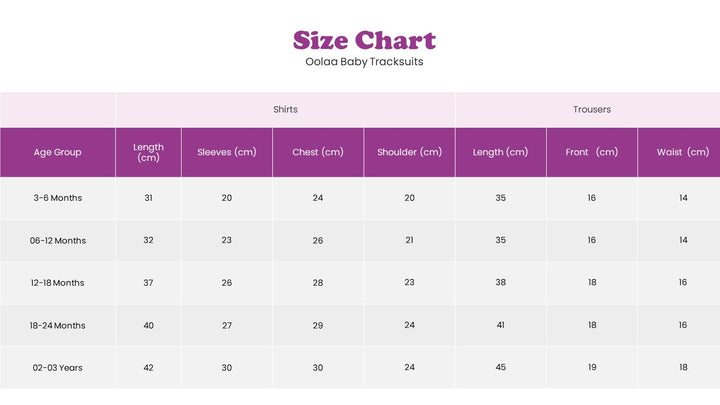Select the 12-18 Months row label
This screenshot has height=405, width=720.
pos(58,283)
